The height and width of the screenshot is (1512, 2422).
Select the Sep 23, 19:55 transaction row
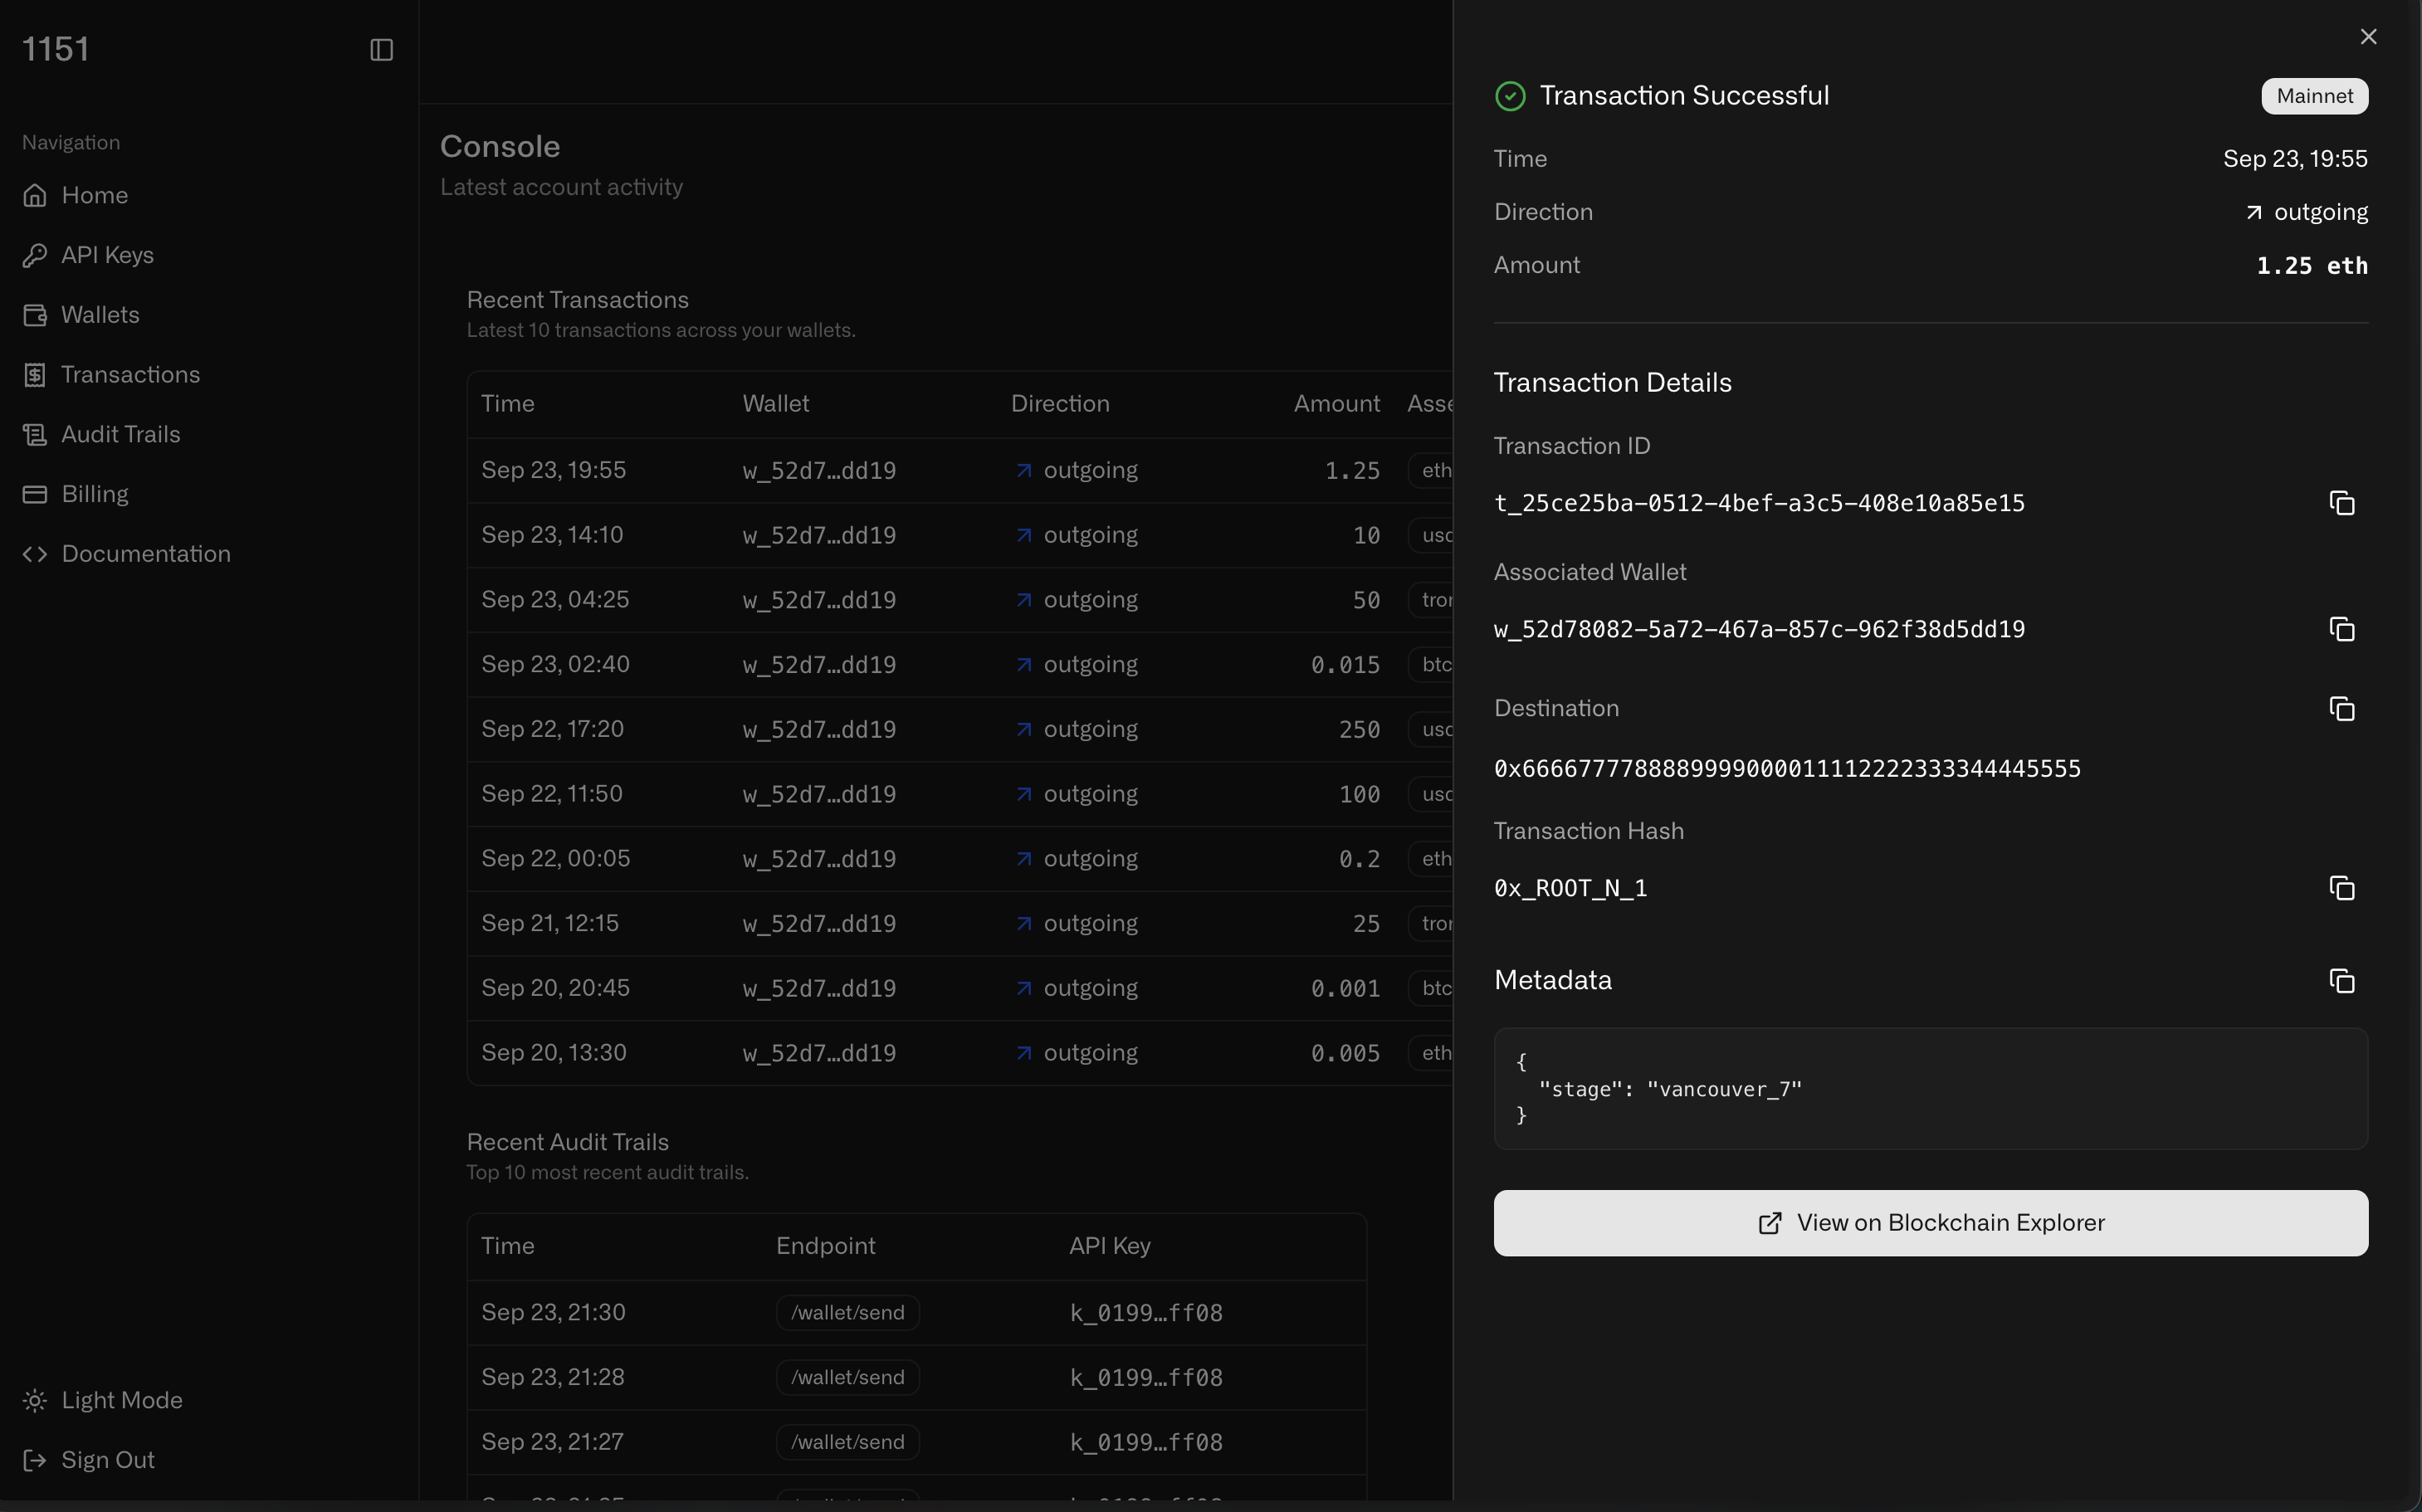960,470
